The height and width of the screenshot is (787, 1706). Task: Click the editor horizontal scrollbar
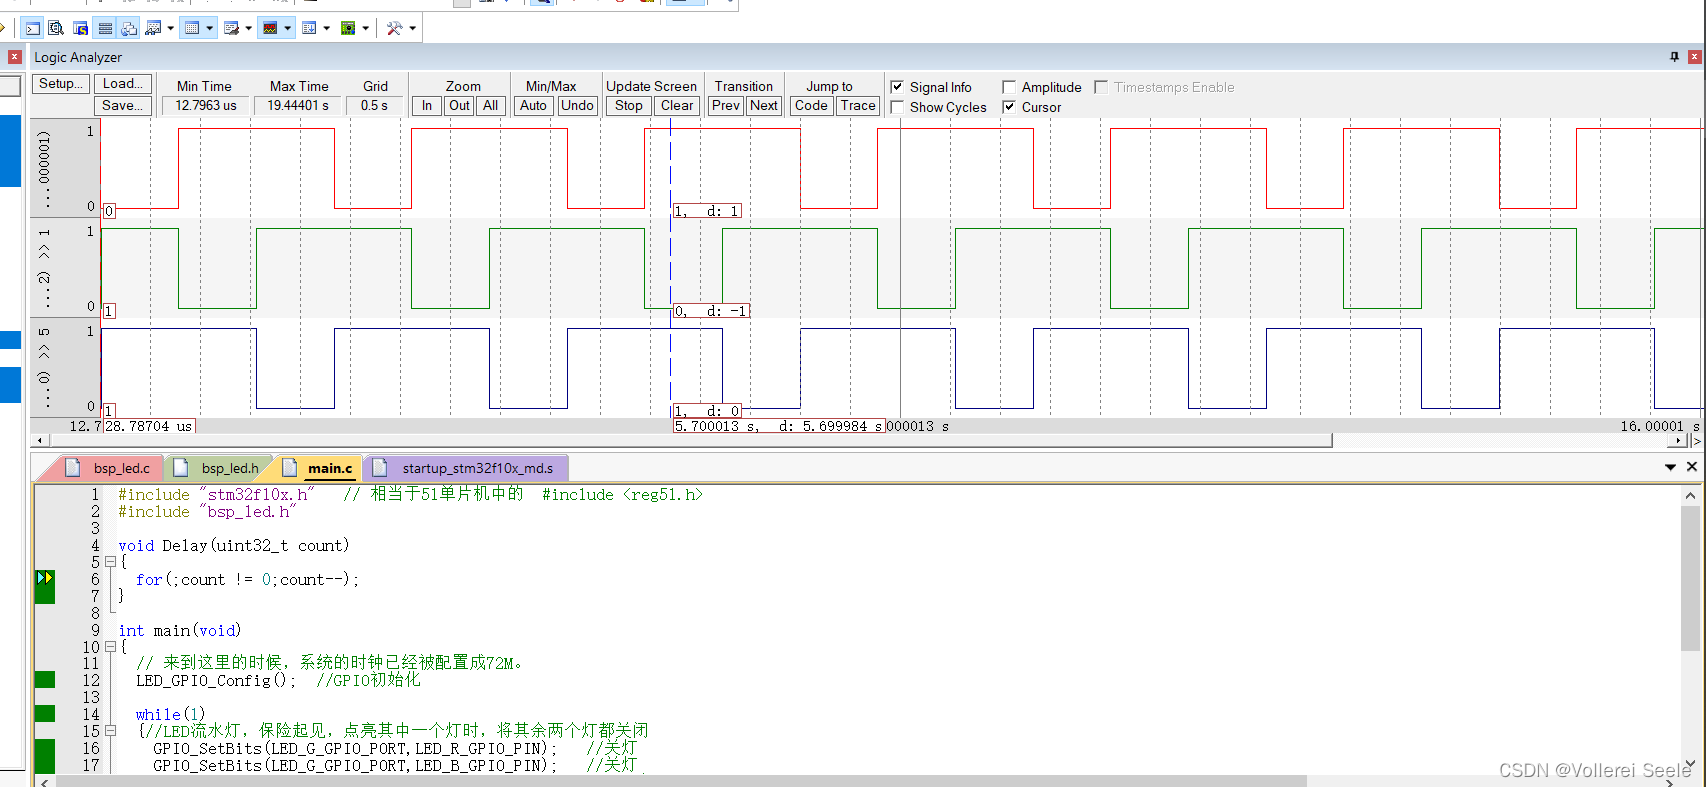680,781
